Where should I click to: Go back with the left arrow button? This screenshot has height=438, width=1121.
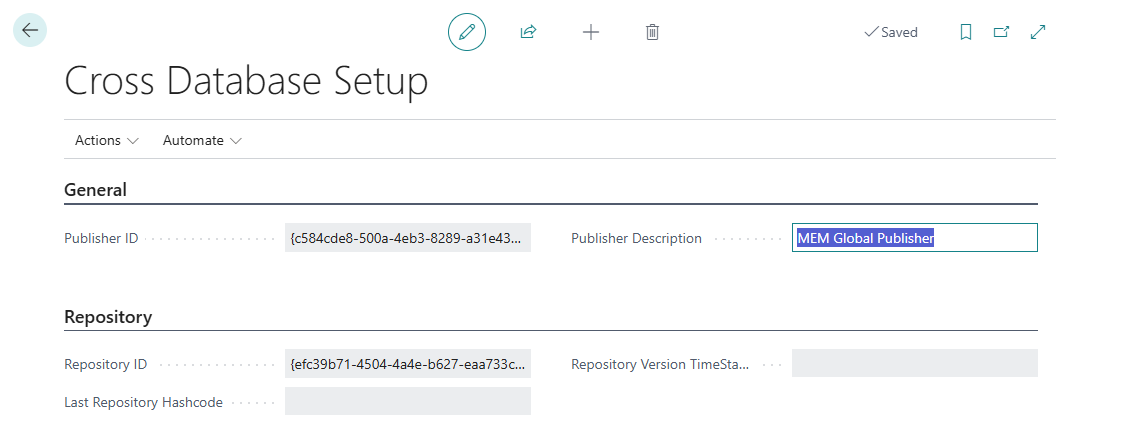[x=30, y=31]
